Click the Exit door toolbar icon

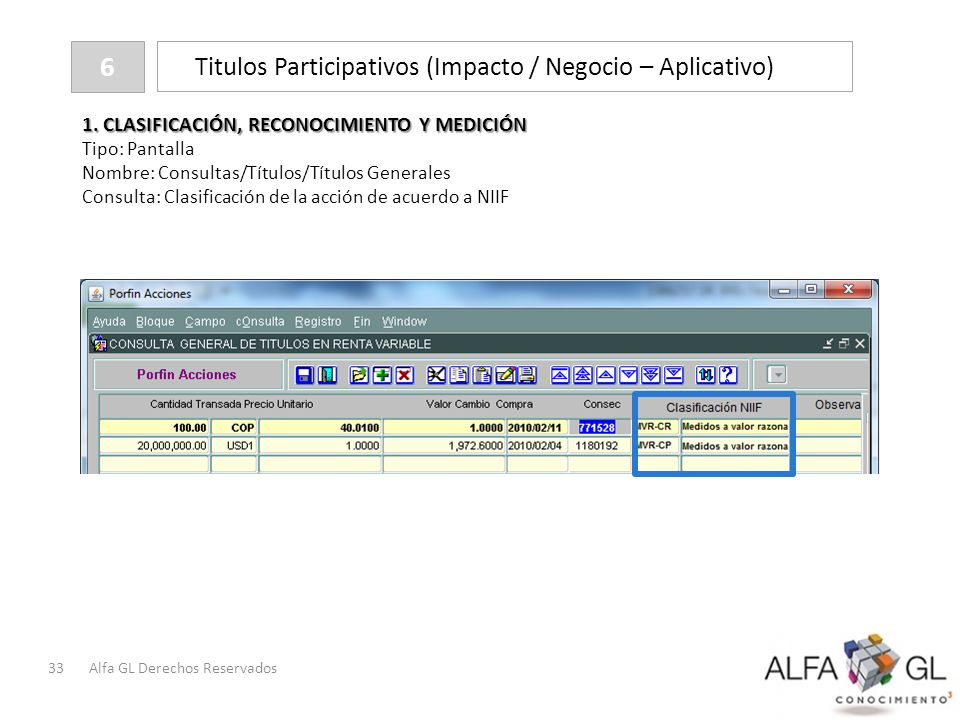point(327,375)
